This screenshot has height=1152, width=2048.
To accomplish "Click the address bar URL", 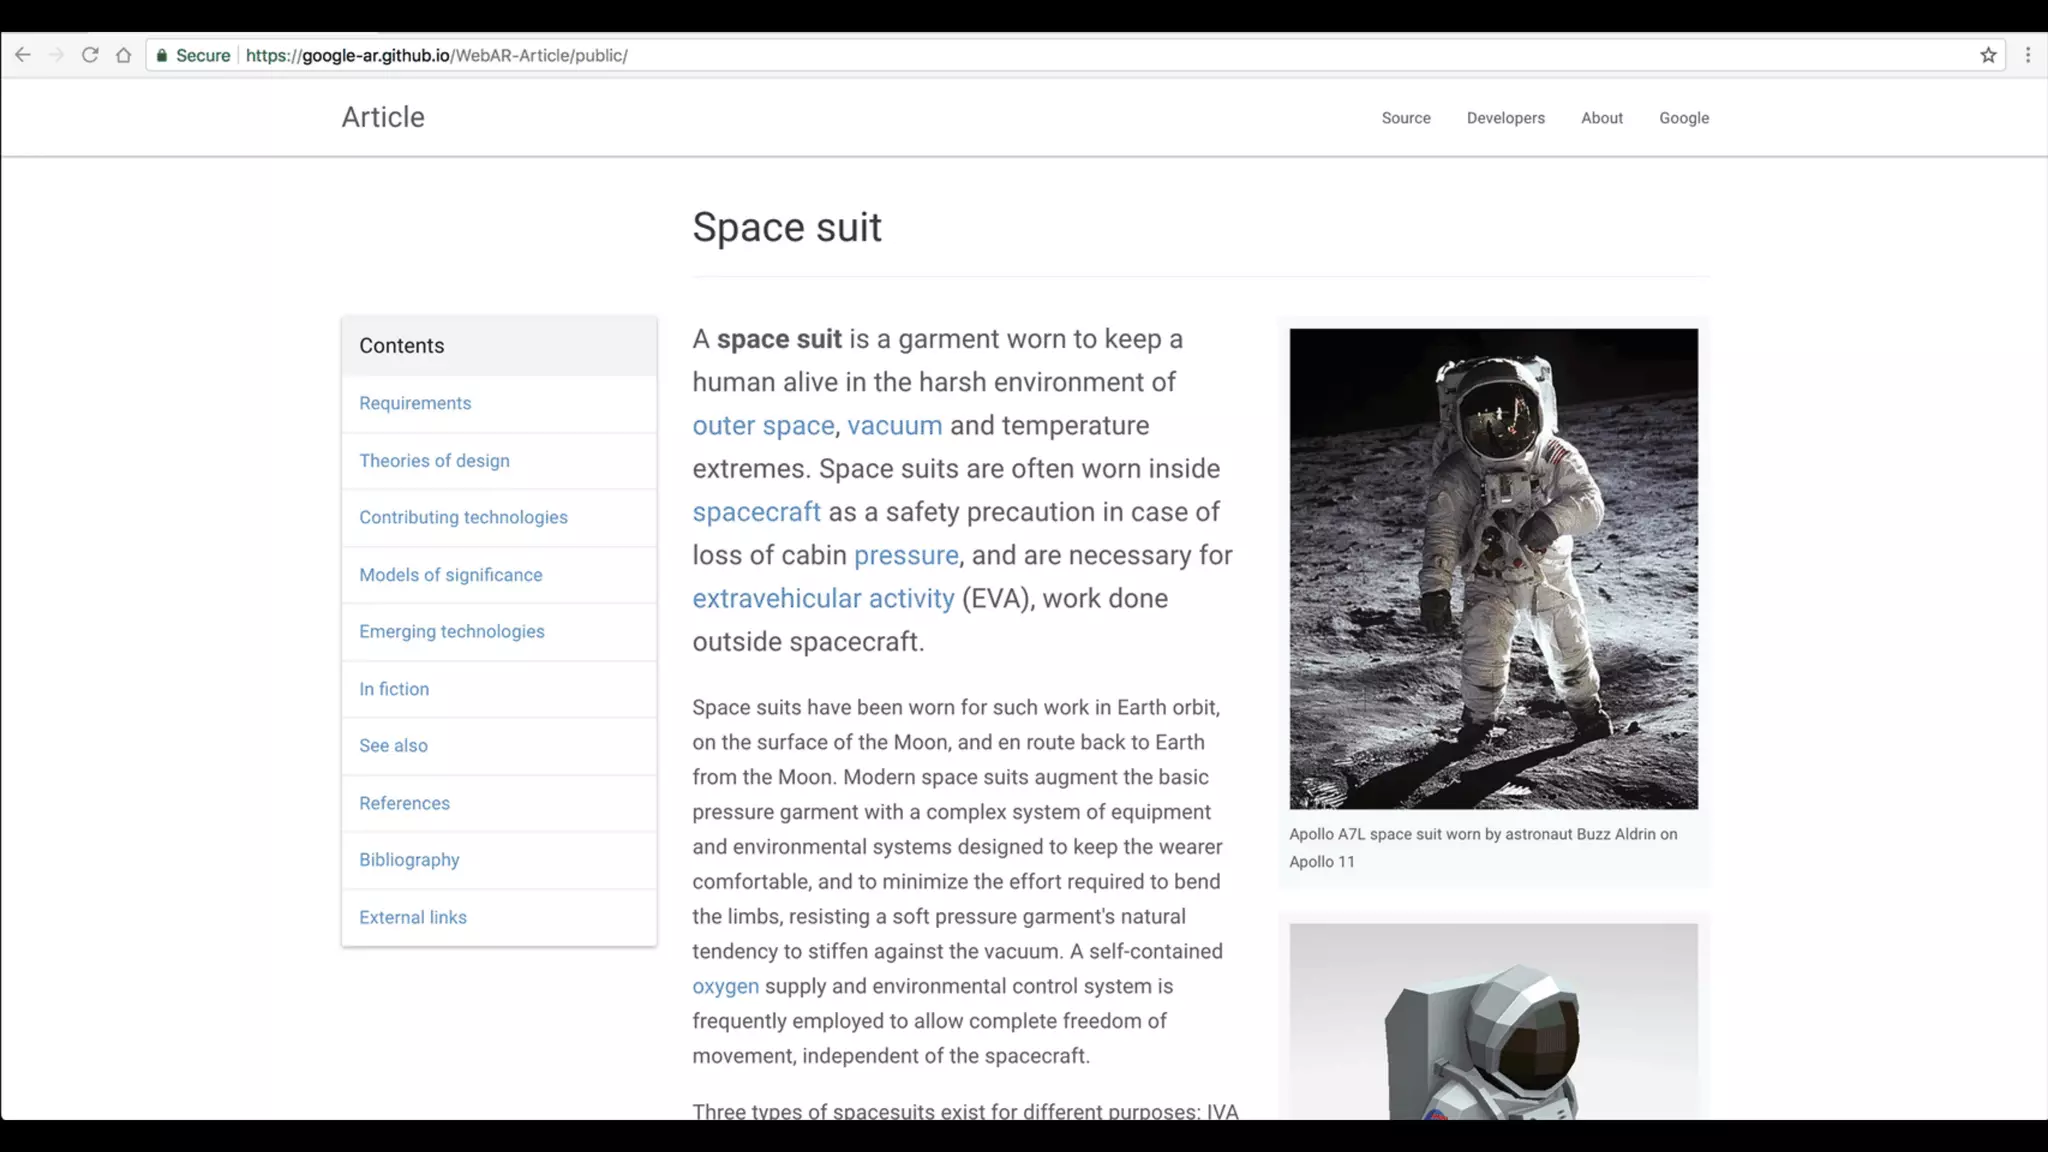I will point(437,55).
